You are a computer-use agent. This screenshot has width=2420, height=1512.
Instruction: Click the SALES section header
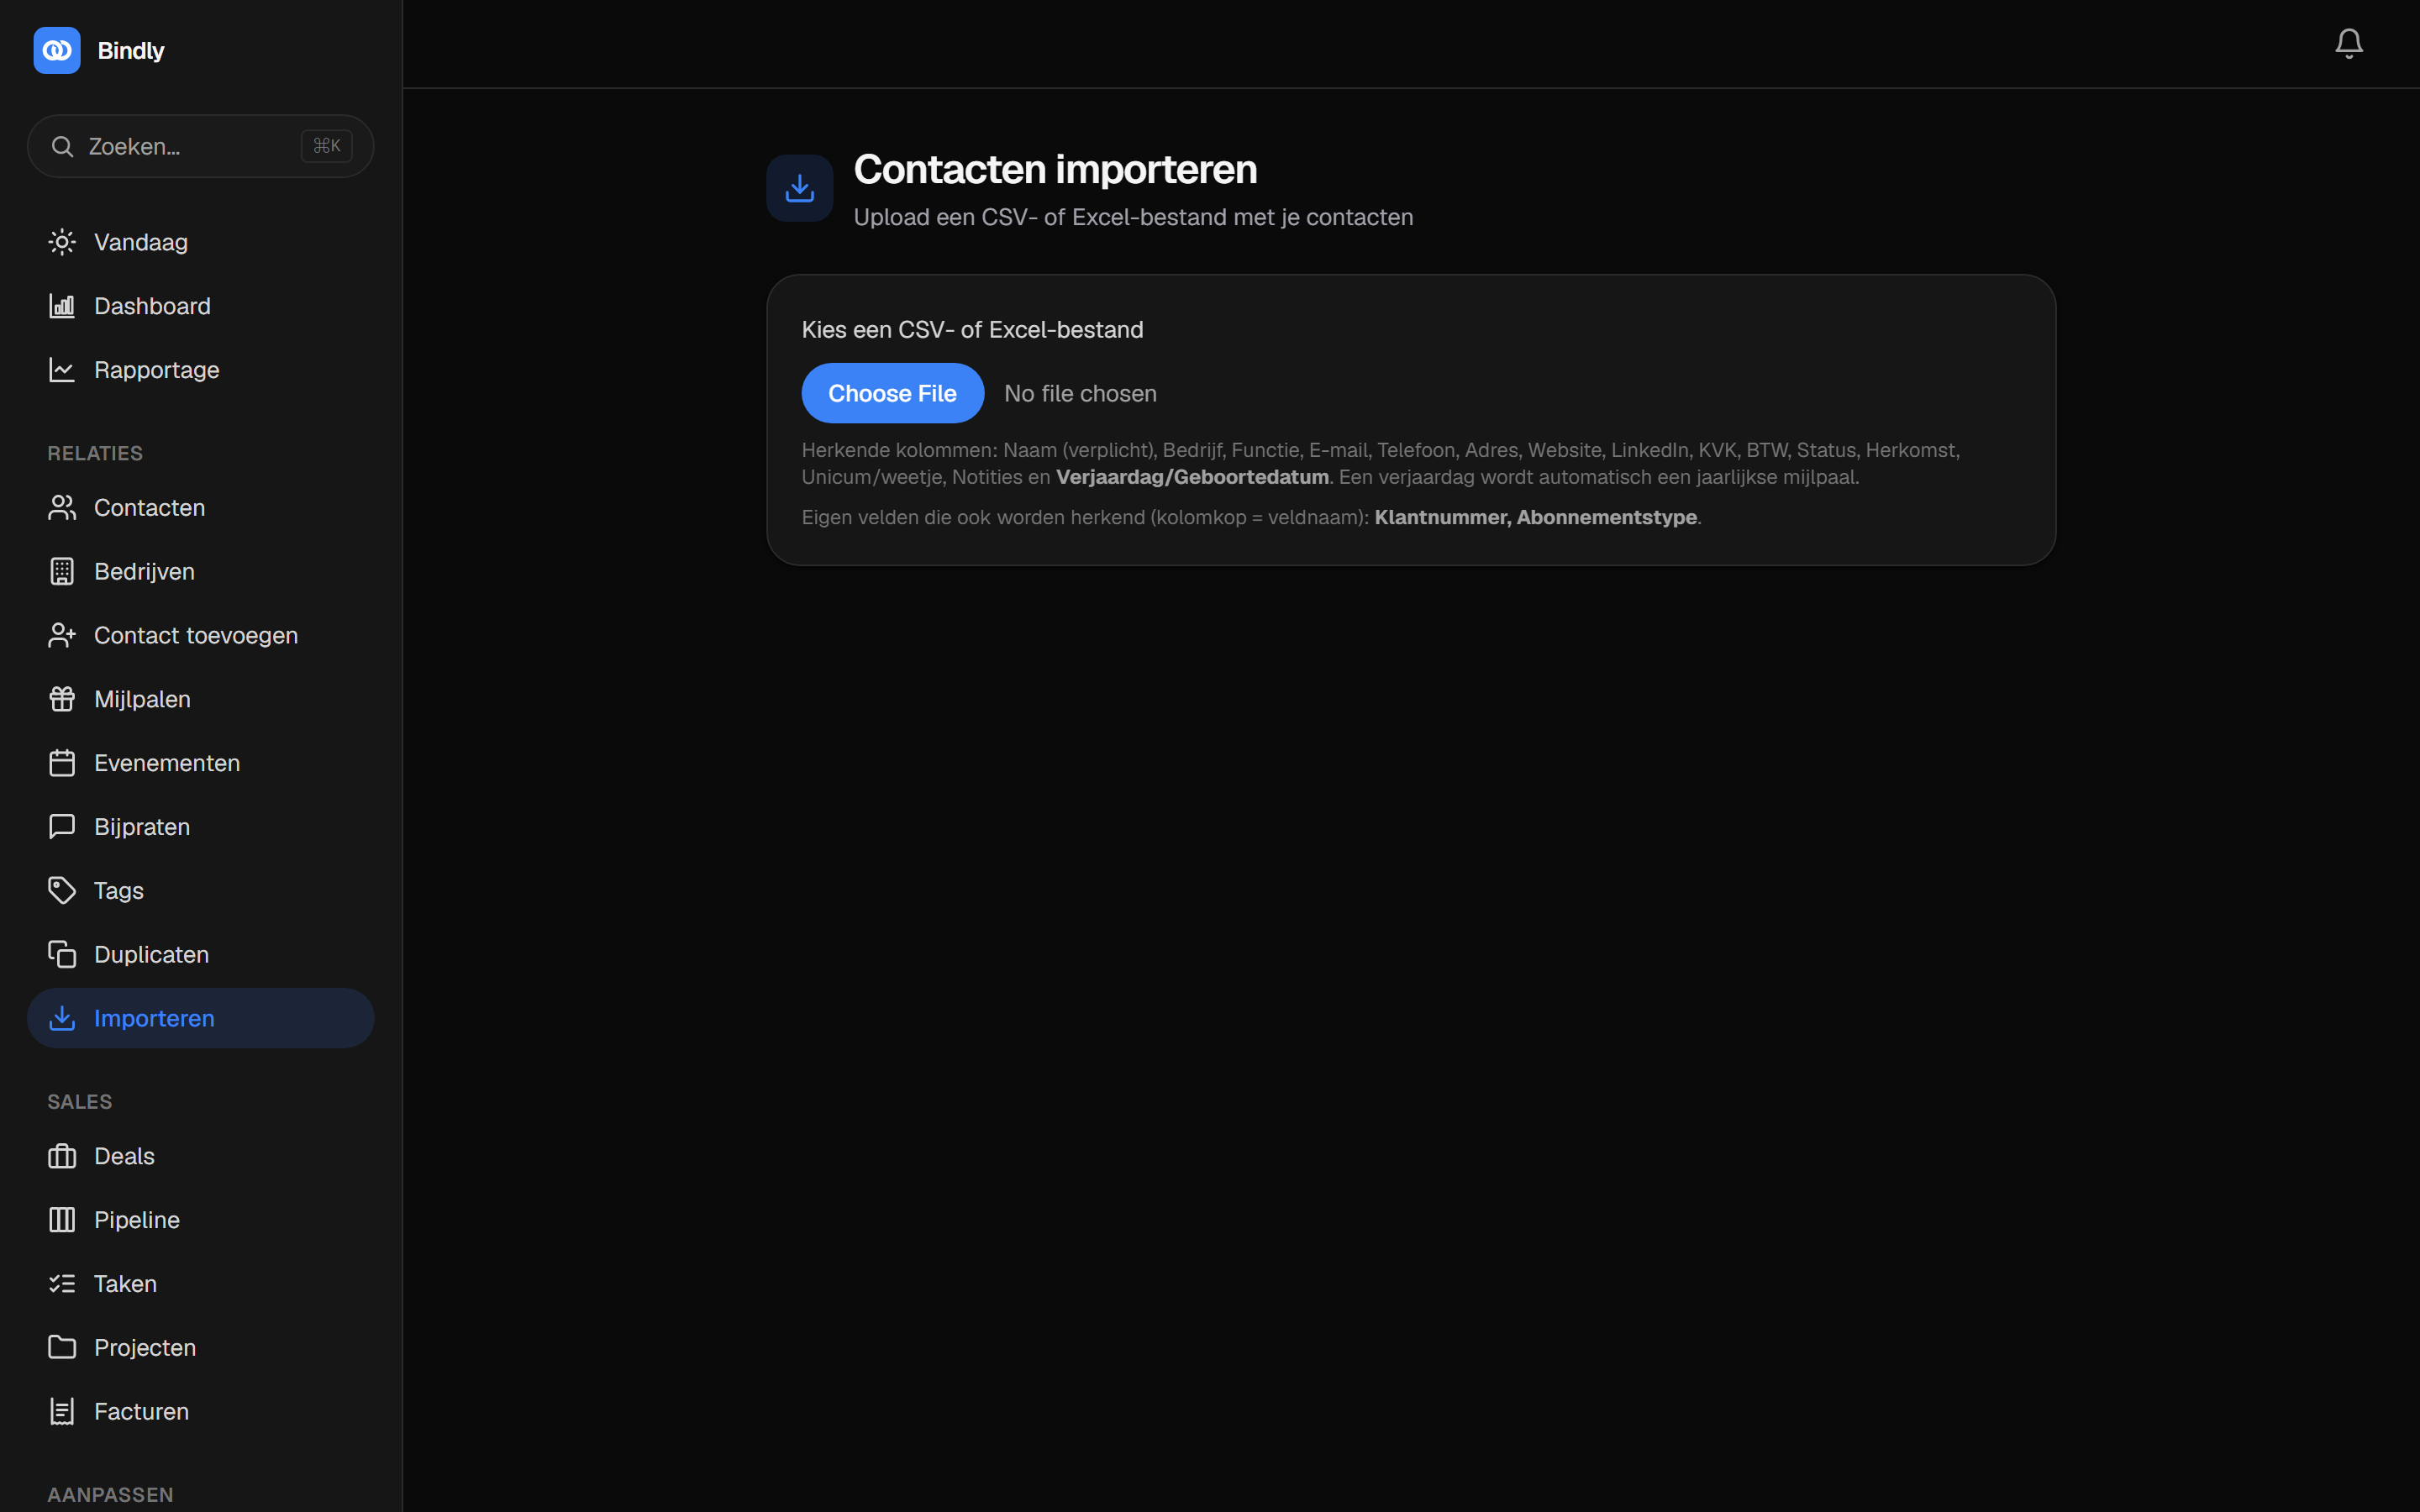click(x=80, y=1102)
